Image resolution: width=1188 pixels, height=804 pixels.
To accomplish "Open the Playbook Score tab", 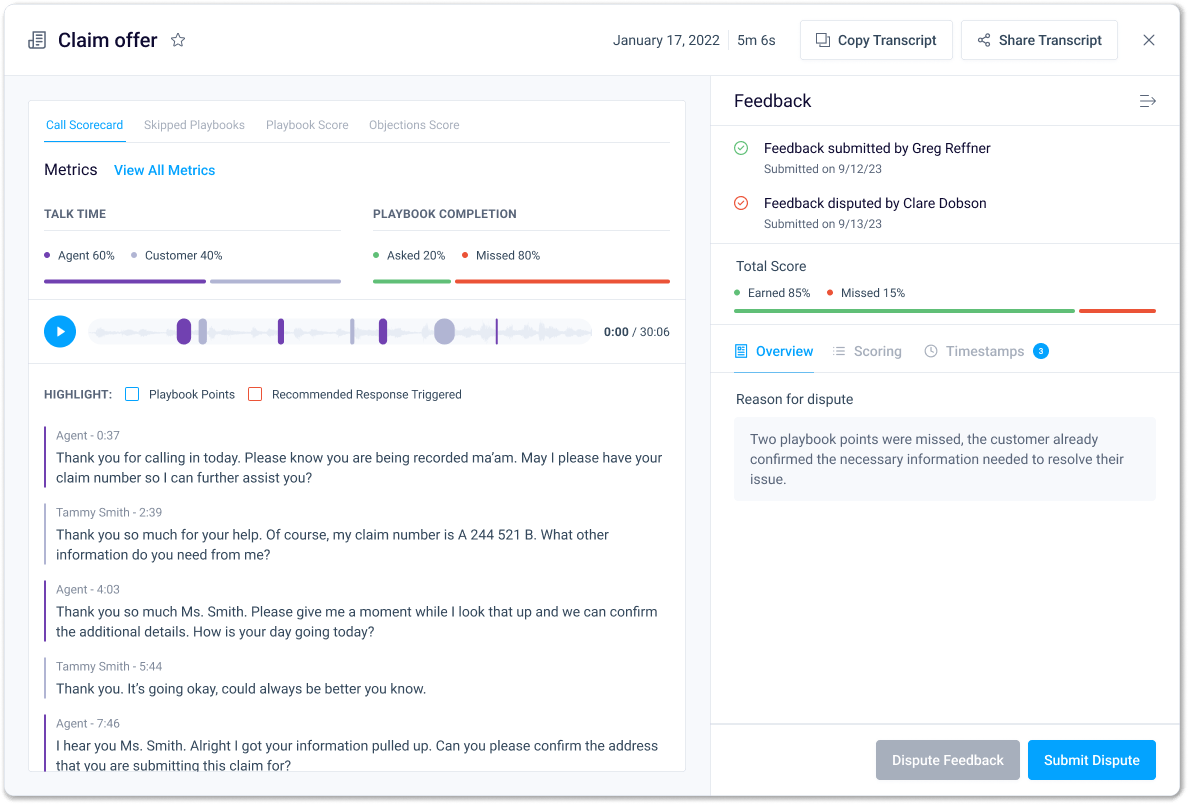I will [307, 125].
